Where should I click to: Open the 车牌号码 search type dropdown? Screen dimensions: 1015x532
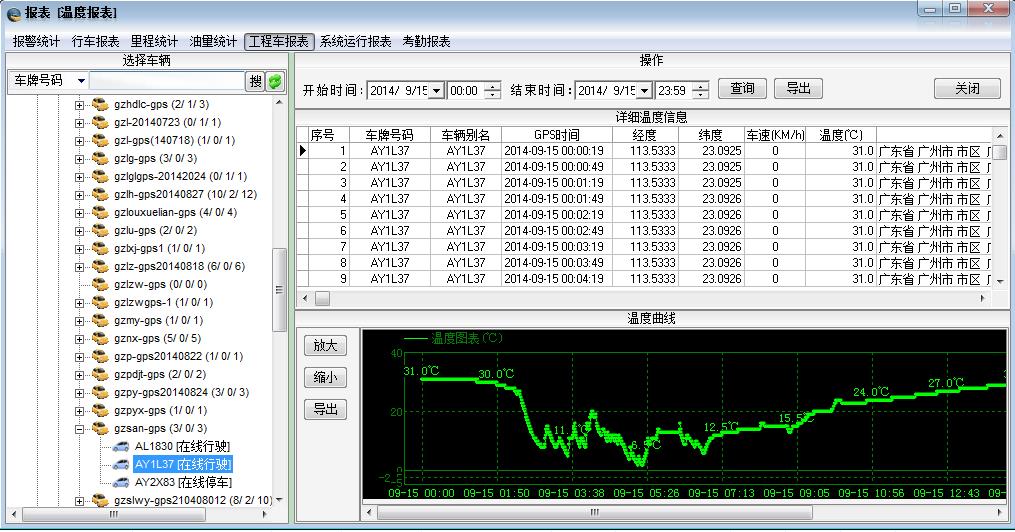(80, 81)
